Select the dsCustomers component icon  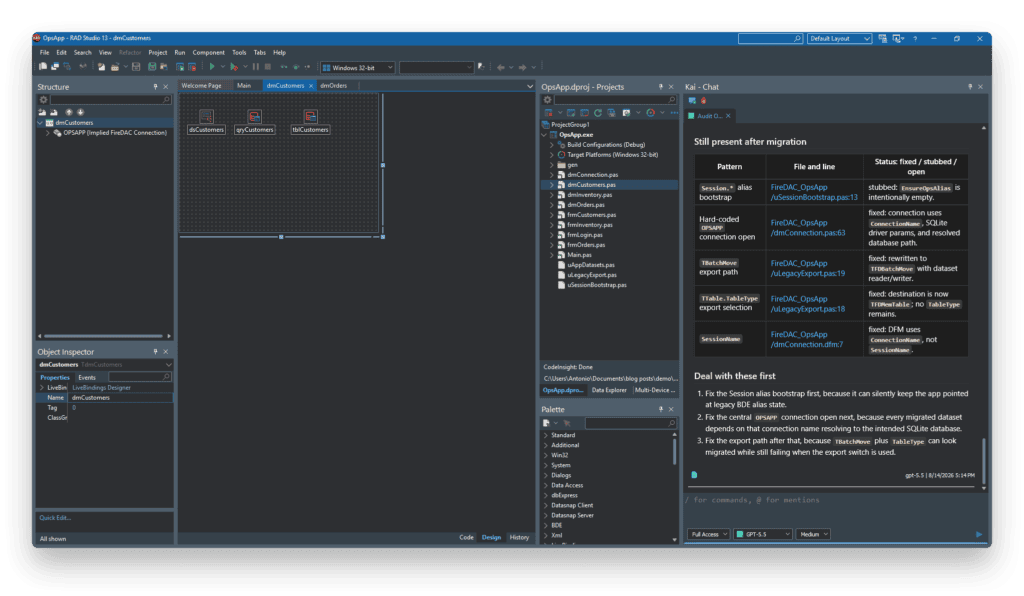pyautogui.click(x=206, y=117)
